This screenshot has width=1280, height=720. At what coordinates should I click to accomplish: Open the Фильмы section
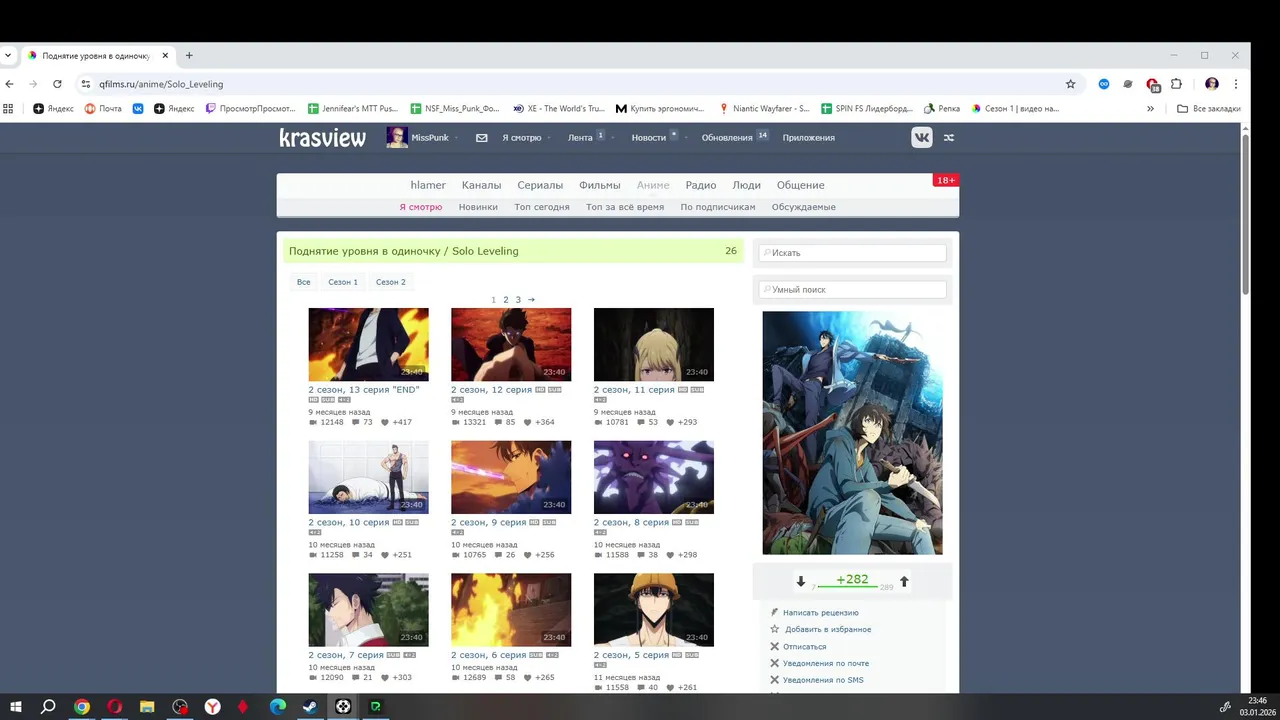600,185
